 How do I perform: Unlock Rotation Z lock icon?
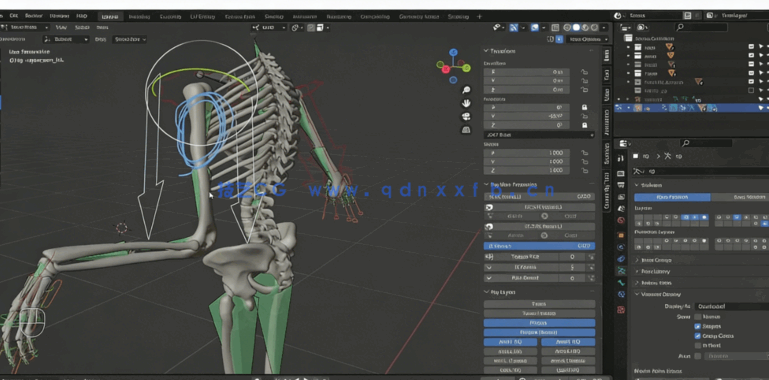[585, 126]
